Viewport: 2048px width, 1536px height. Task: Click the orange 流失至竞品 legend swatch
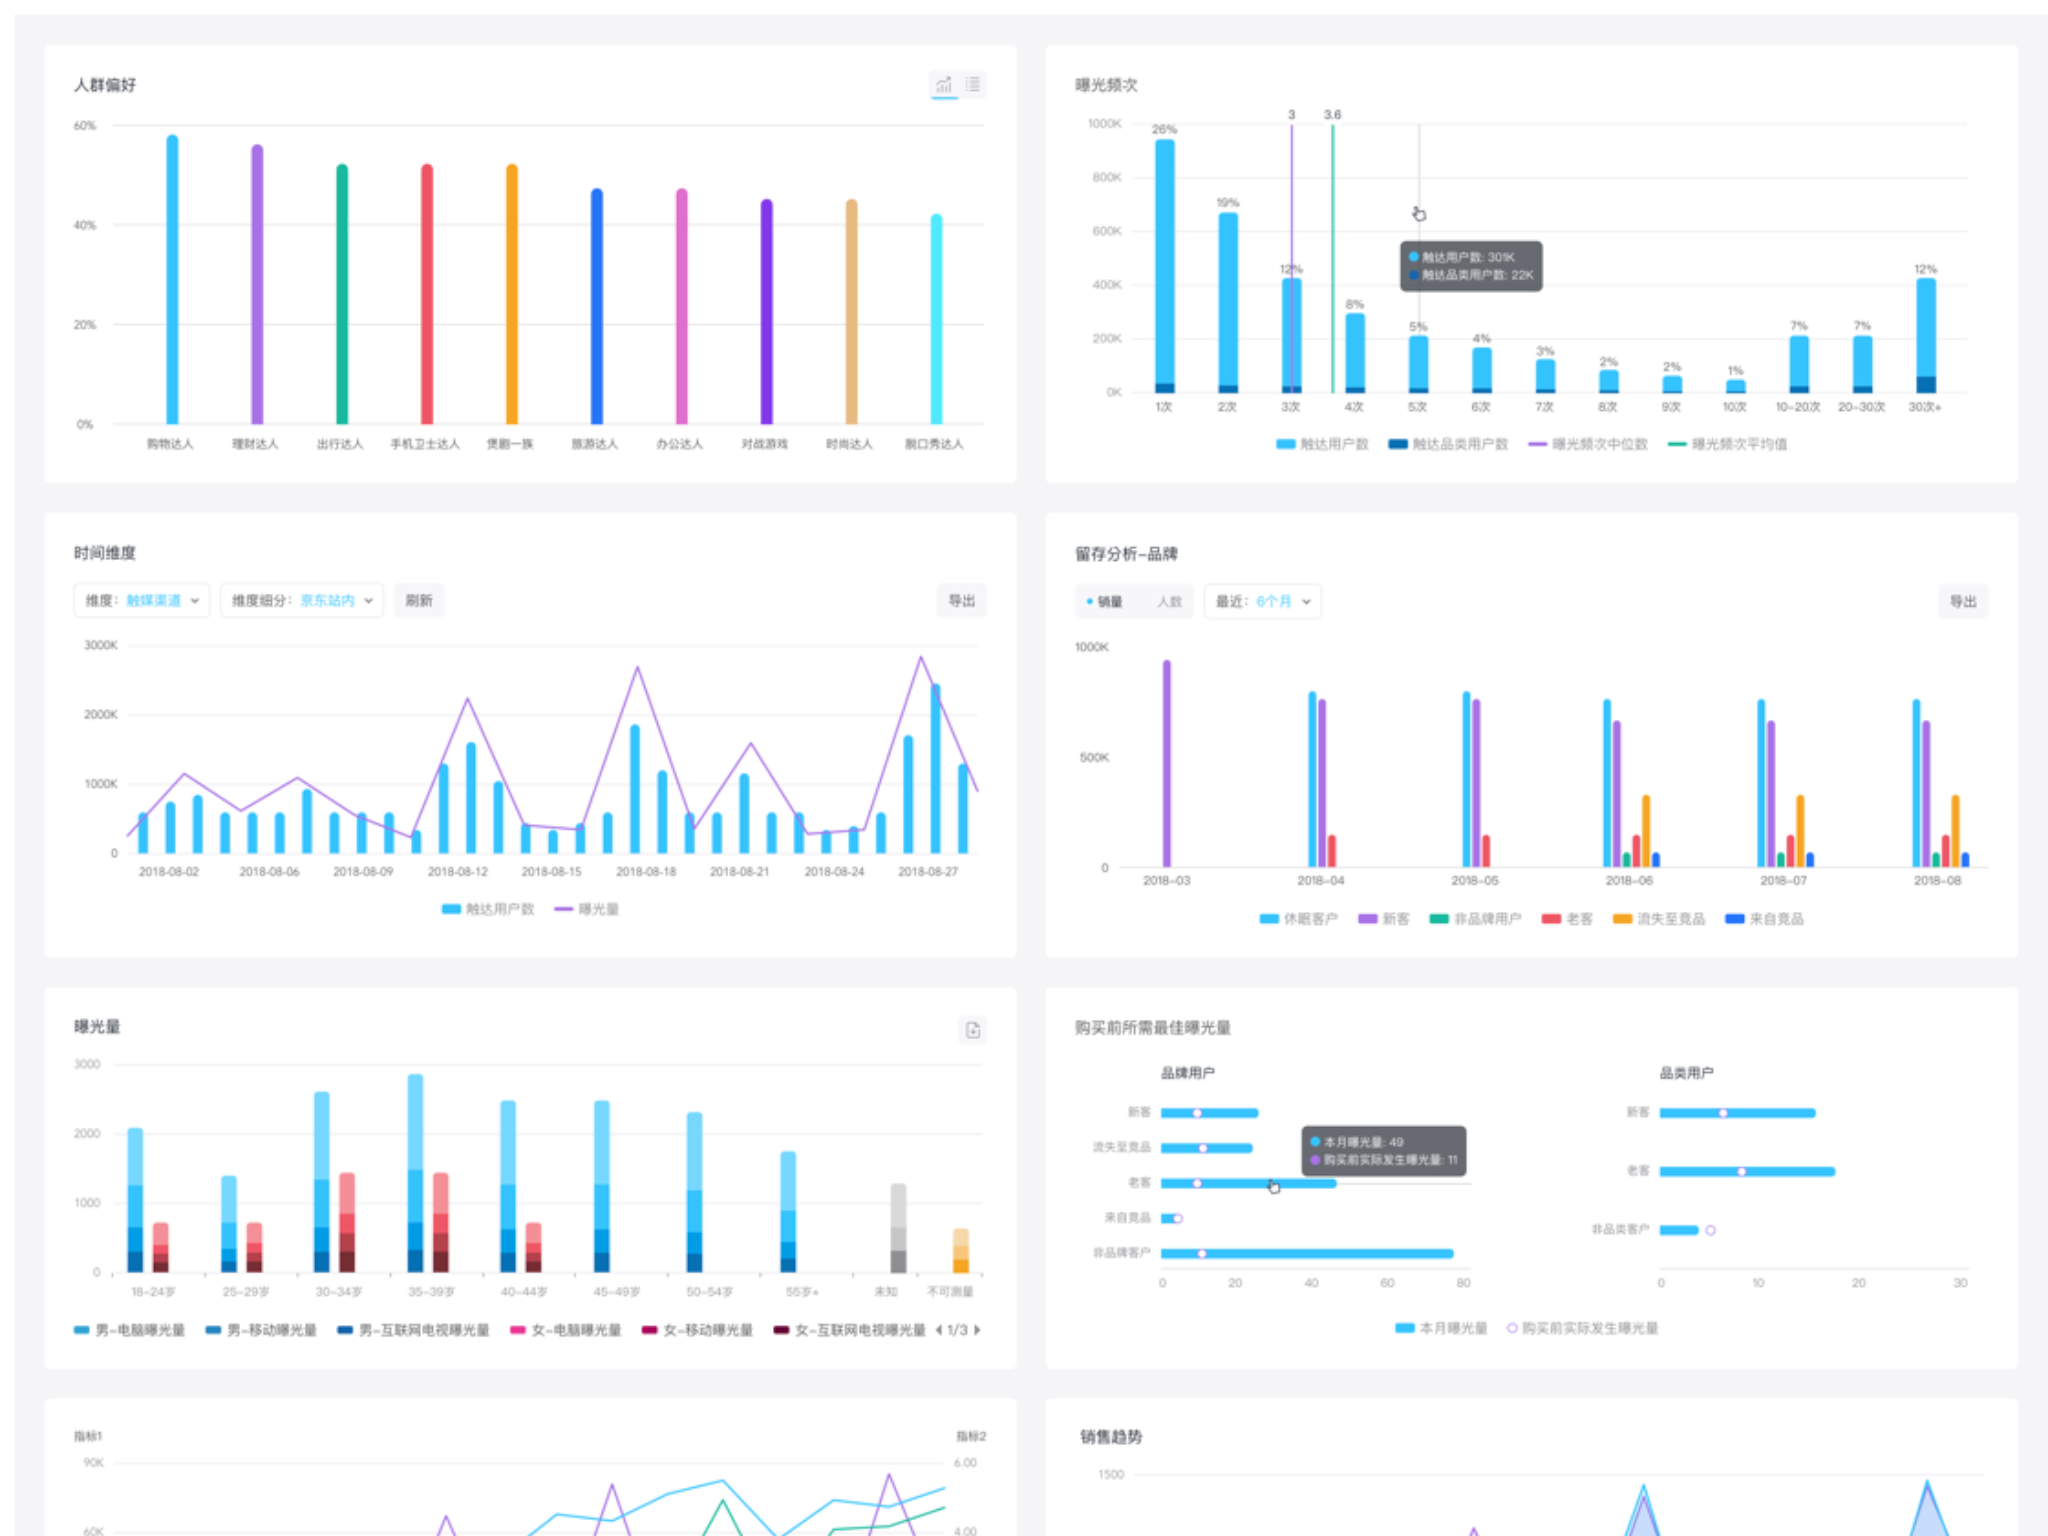pyautogui.click(x=1622, y=919)
